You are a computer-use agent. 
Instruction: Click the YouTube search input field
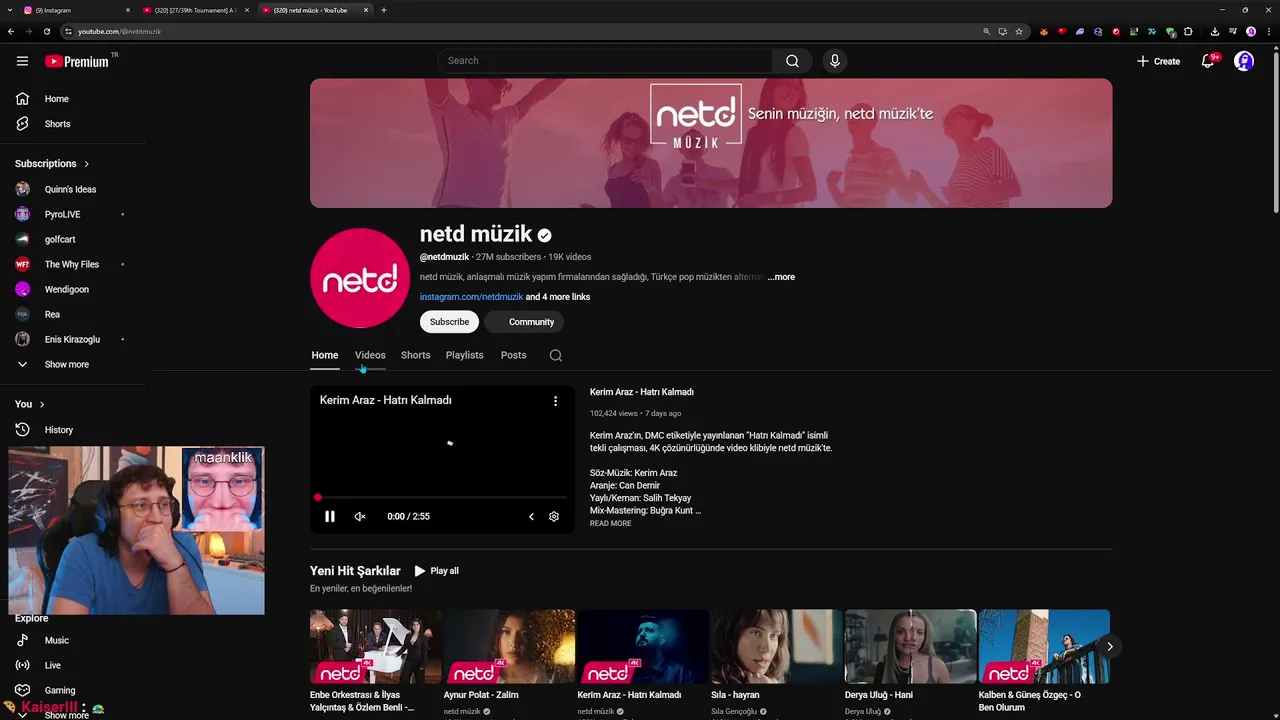(605, 61)
